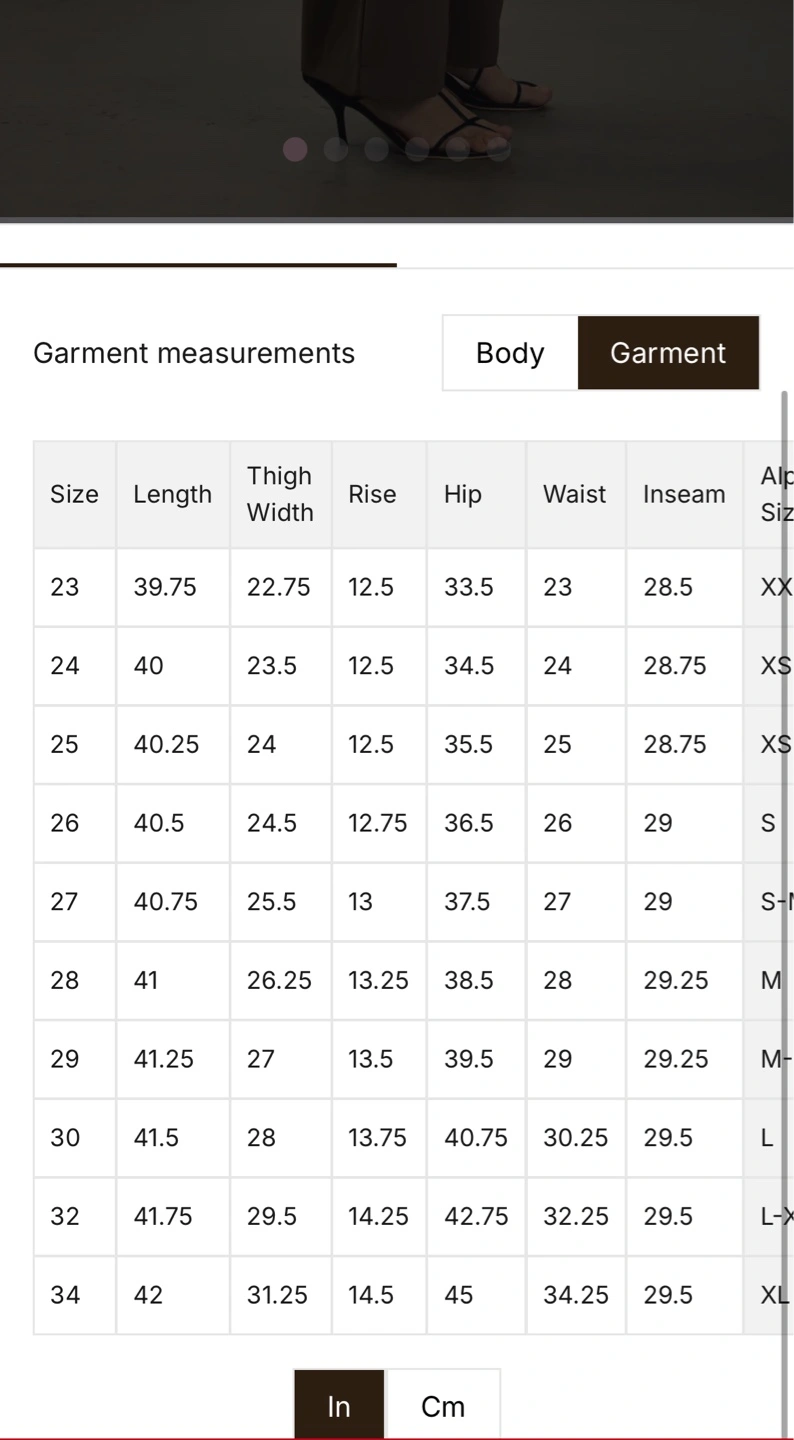
Task: Click the Size column header
Action: (75, 494)
